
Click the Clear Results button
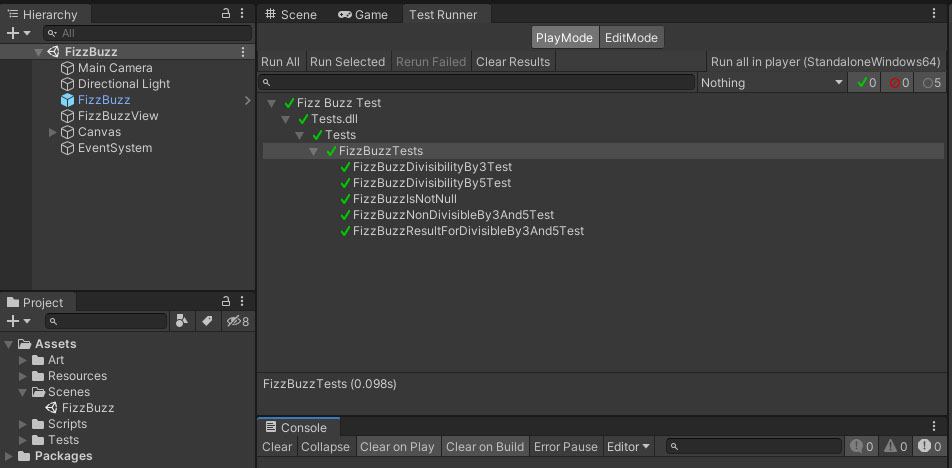pyautogui.click(x=512, y=61)
